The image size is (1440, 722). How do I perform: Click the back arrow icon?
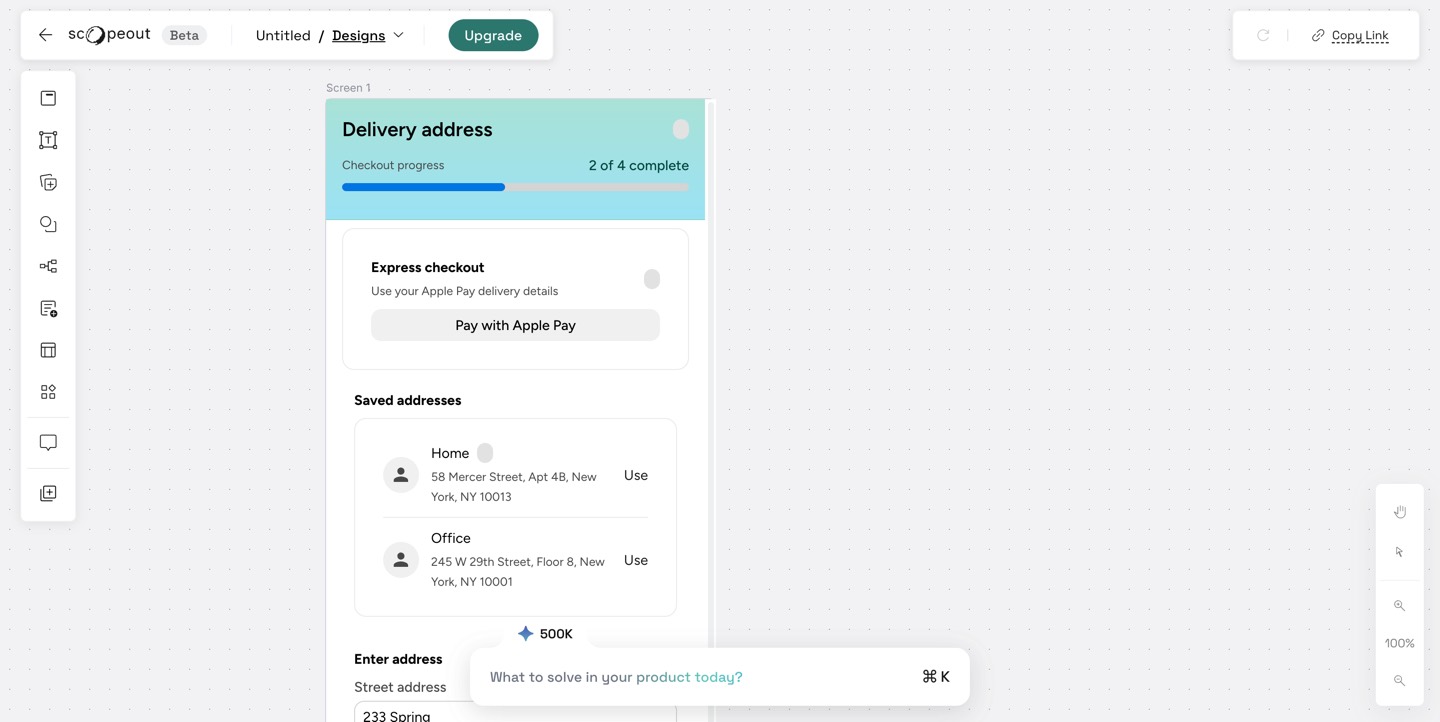(45, 35)
